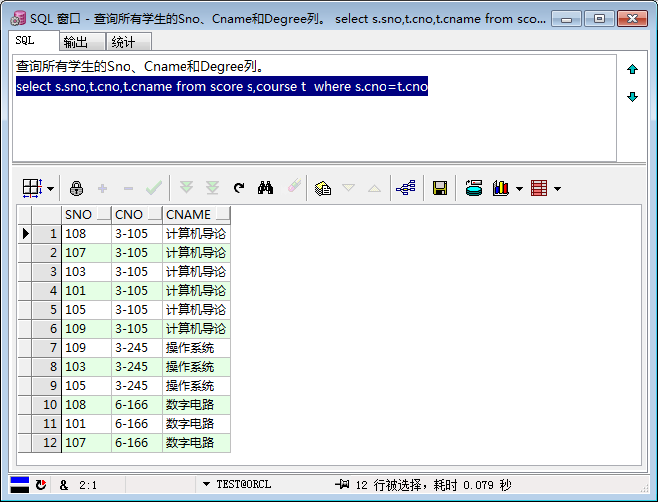Click the red report grid icon

[x=539, y=188]
